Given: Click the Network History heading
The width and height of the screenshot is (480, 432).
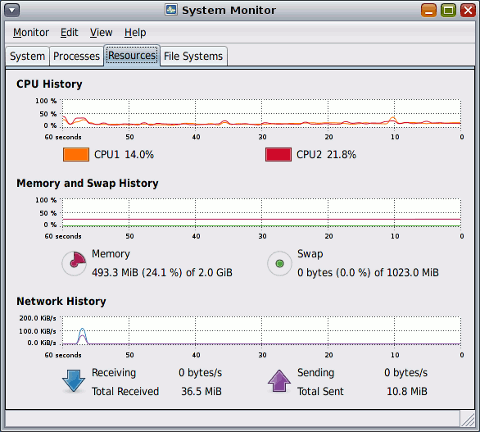Looking at the screenshot, I should (61, 301).
